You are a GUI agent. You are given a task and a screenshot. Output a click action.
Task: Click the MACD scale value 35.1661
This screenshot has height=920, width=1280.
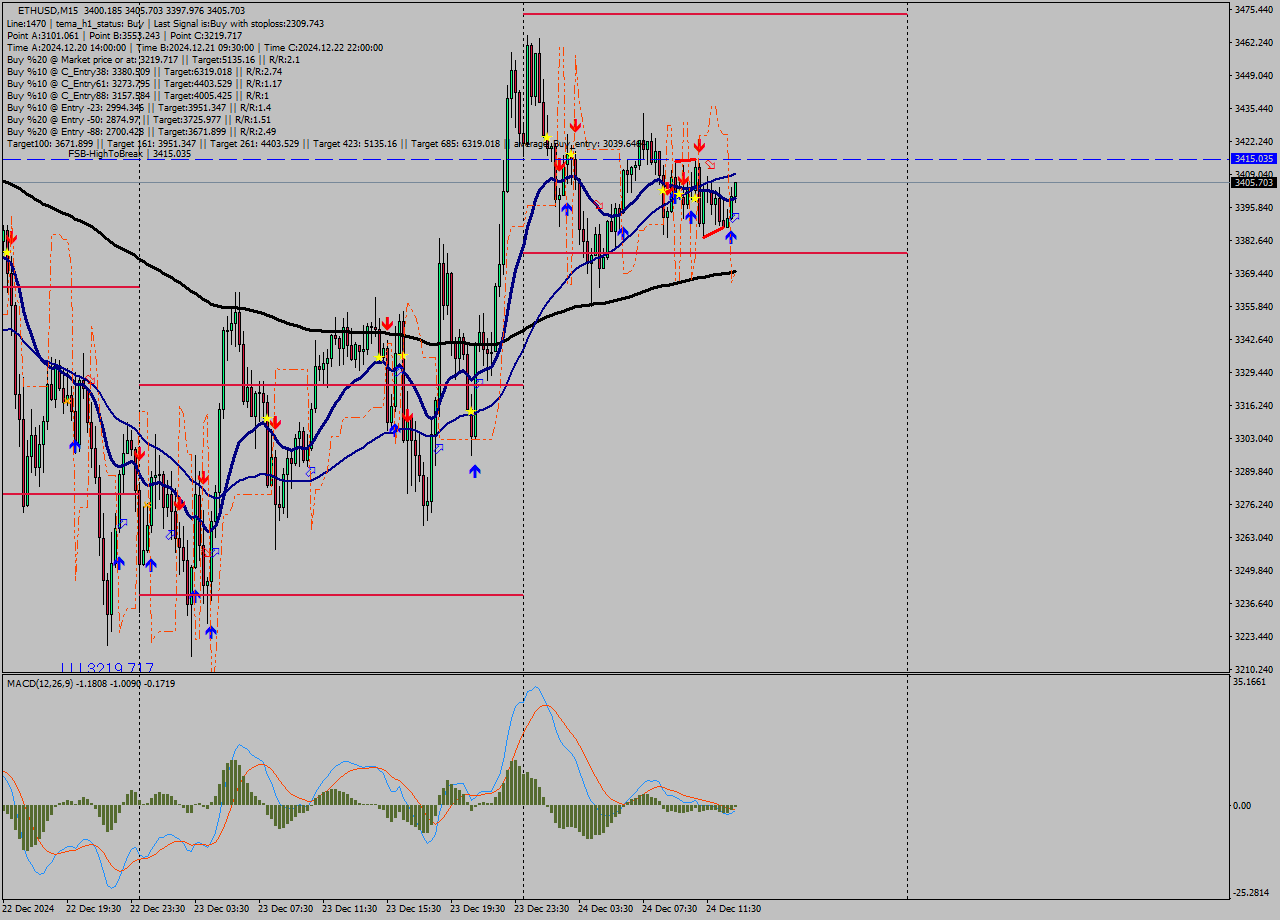tap(1250, 681)
